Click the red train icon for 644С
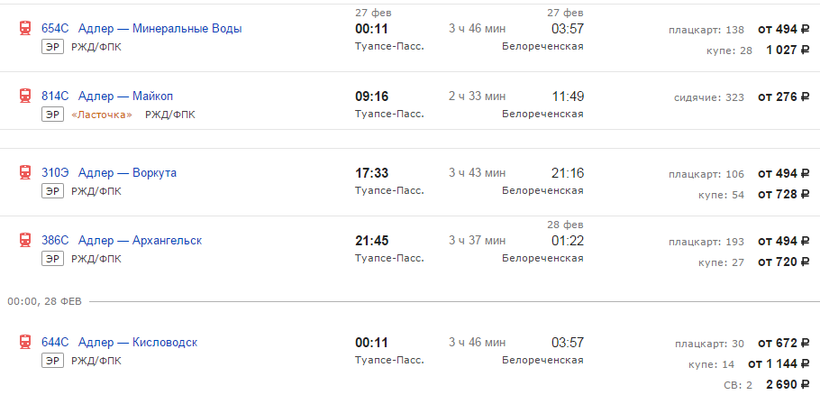Screen dimensions: 820x395 25,343
